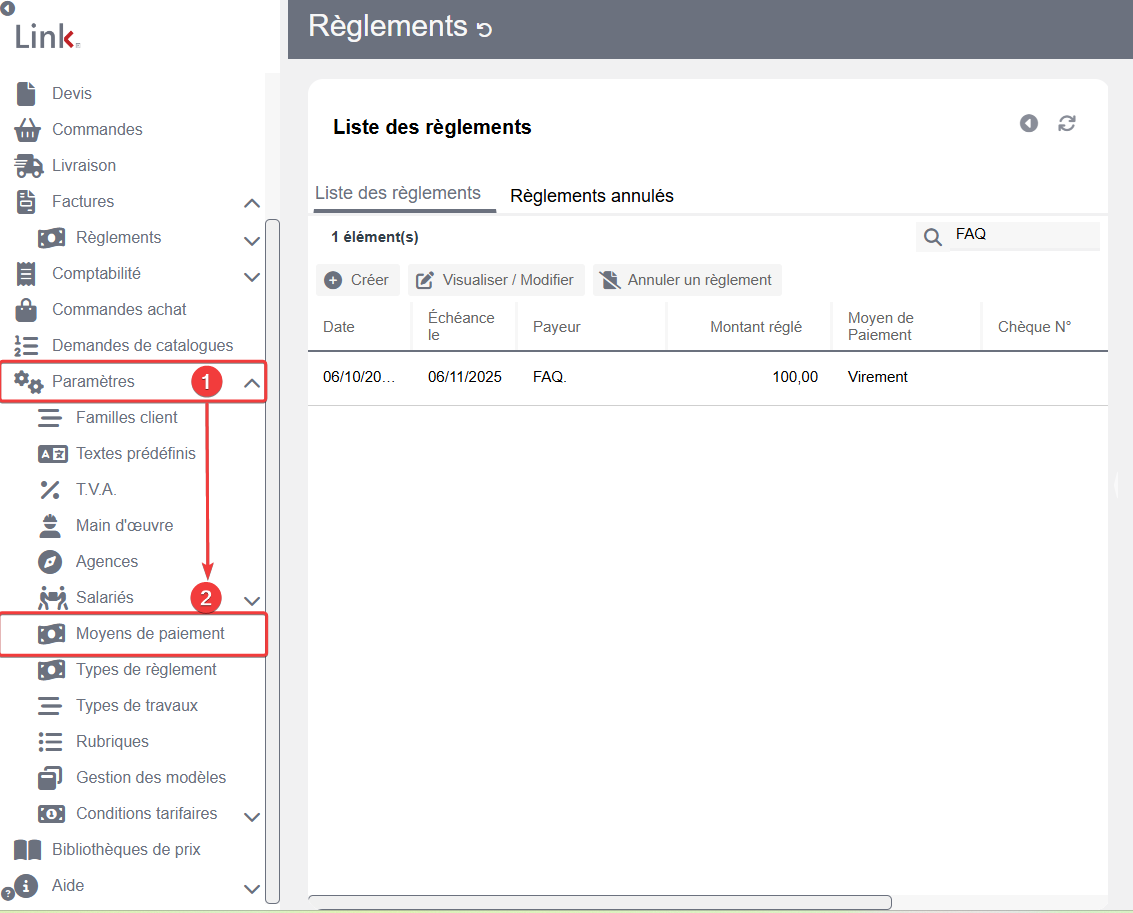Click the search magnifier icon

pos(933,237)
